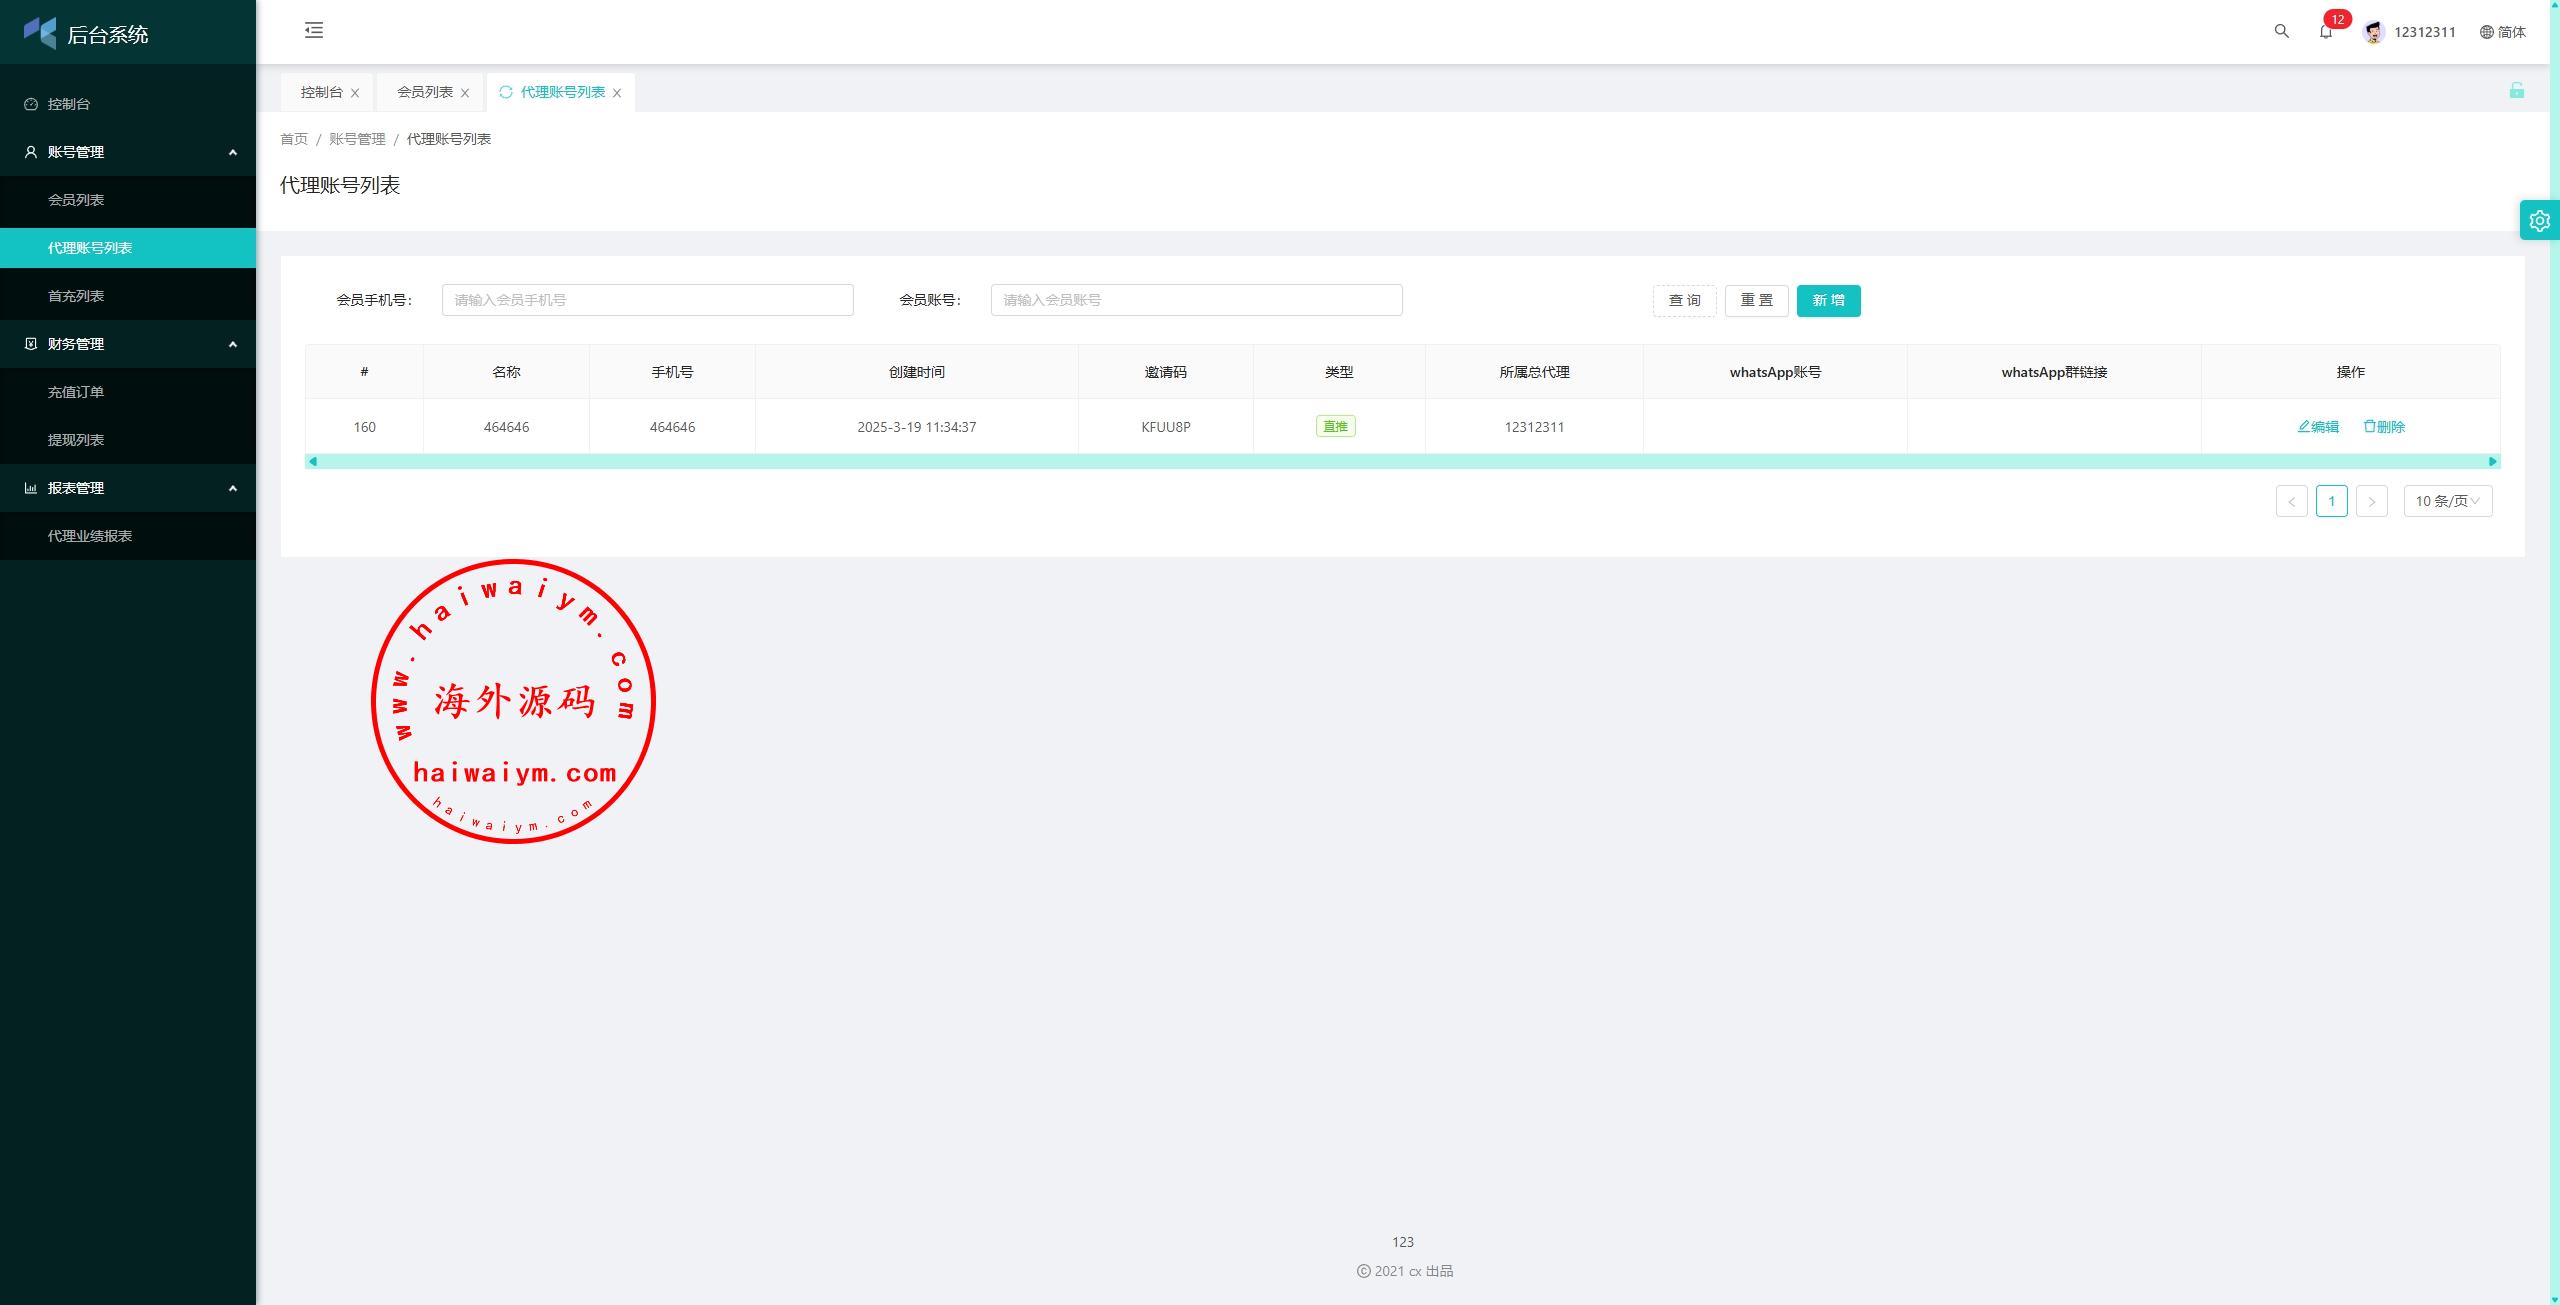Click the user avatar icon
The height and width of the screenshot is (1305, 2560).
pyautogui.click(x=2373, y=32)
